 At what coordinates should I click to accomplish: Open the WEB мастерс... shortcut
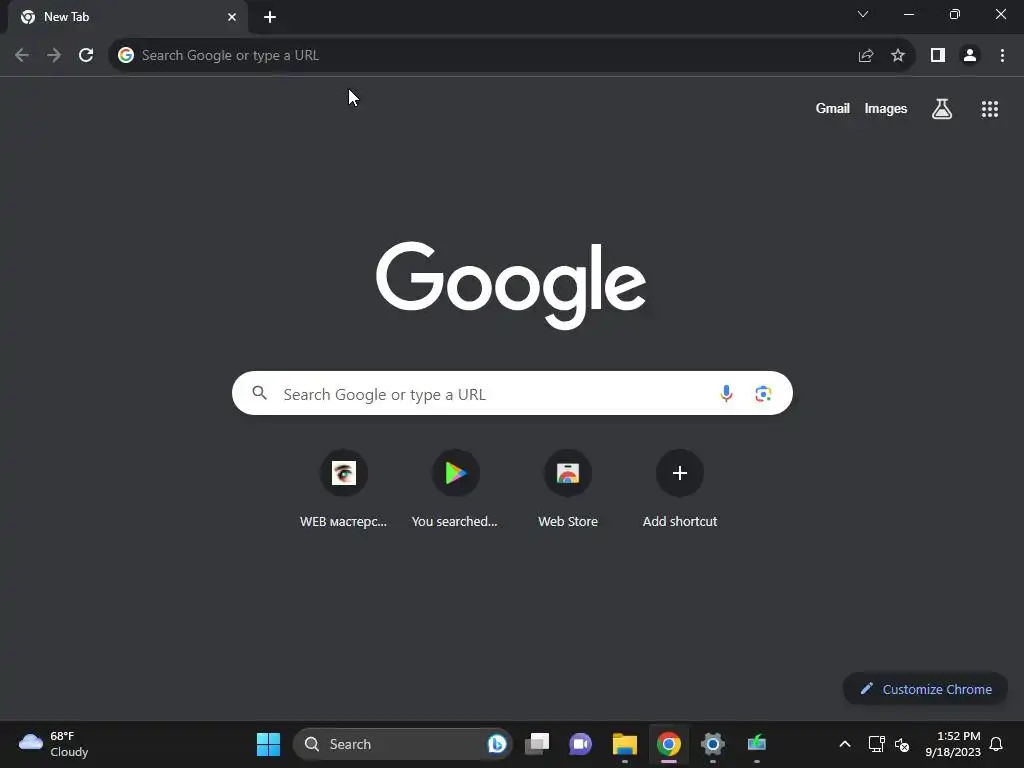[344, 489]
